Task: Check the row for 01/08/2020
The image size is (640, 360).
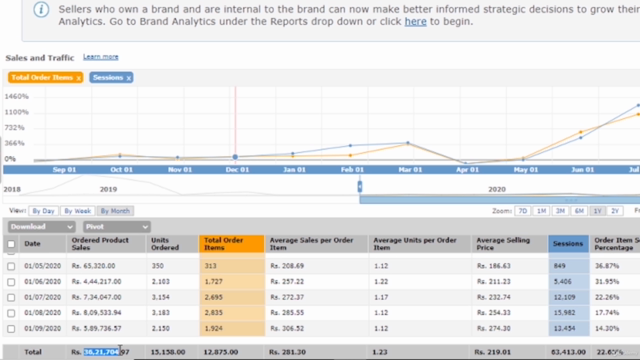Action: [x=11, y=313]
